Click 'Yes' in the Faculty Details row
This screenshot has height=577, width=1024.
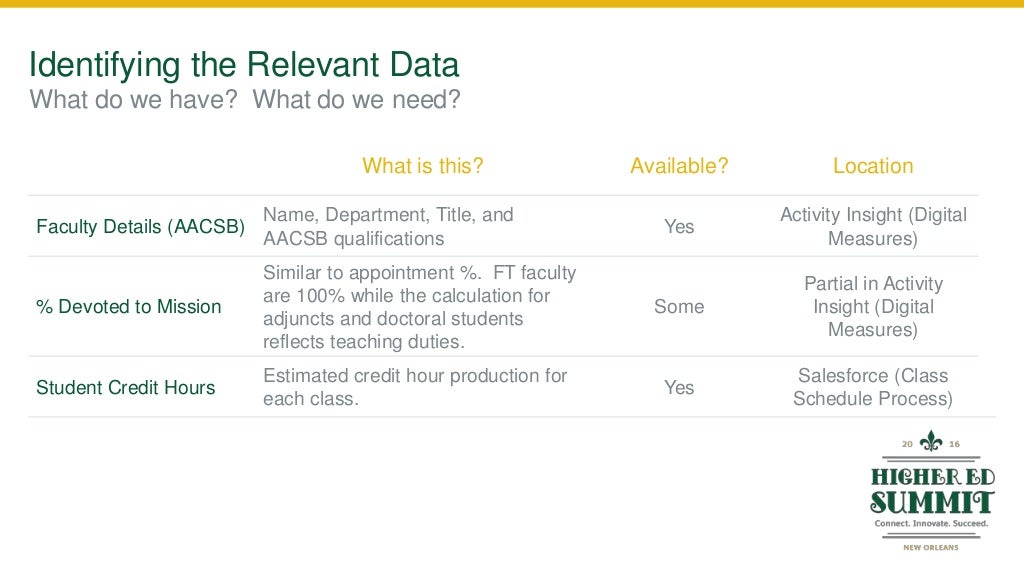coord(679,227)
